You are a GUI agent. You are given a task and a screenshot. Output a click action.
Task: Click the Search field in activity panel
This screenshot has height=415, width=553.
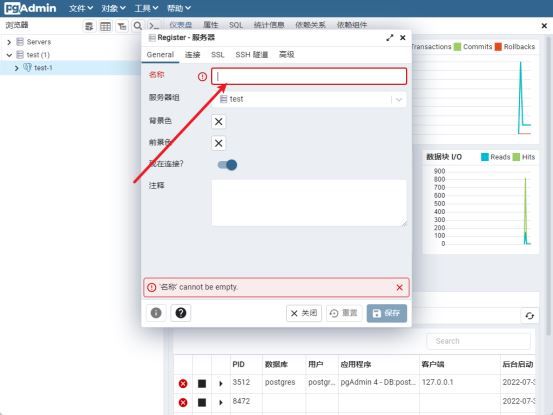tap(479, 341)
